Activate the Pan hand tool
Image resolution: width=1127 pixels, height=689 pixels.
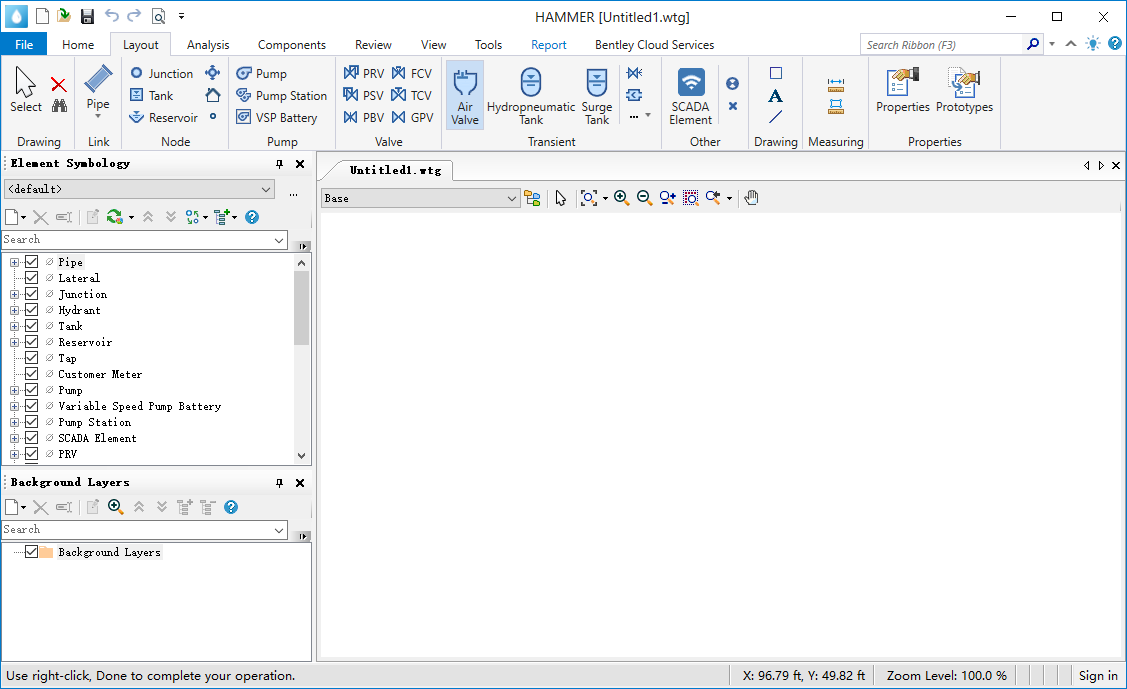752,198
